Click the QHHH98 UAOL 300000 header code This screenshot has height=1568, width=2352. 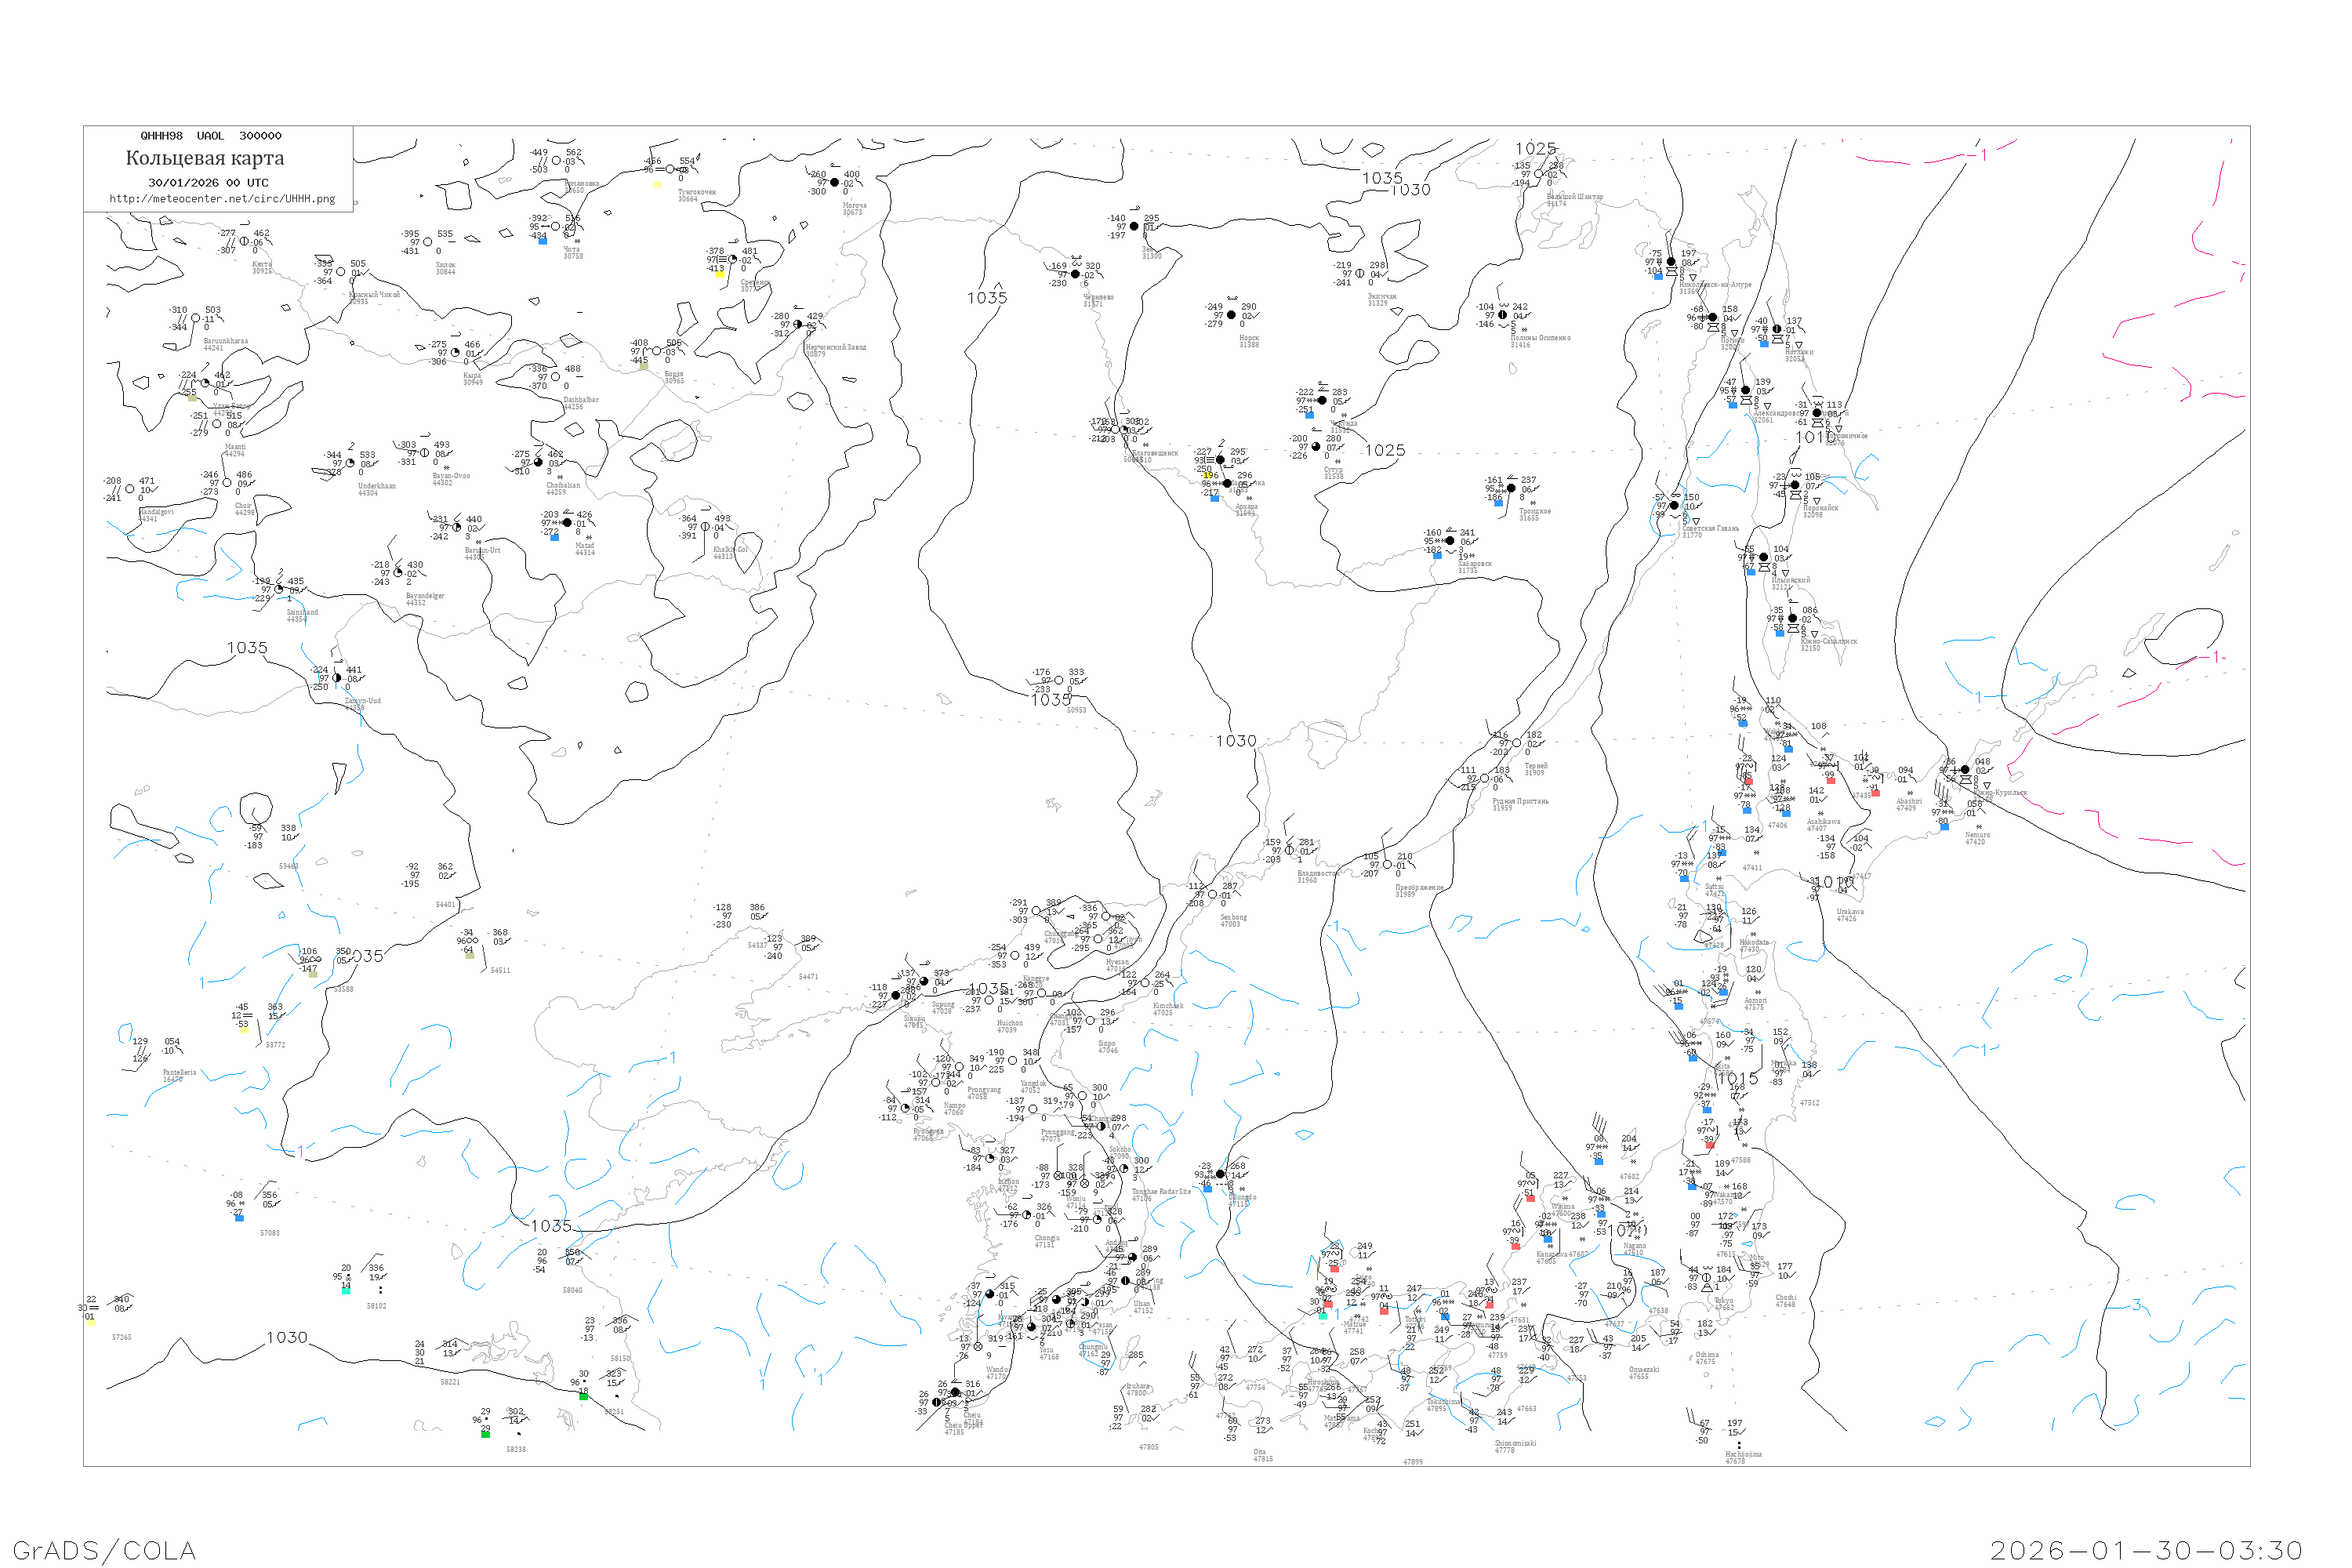pos(211,136)
